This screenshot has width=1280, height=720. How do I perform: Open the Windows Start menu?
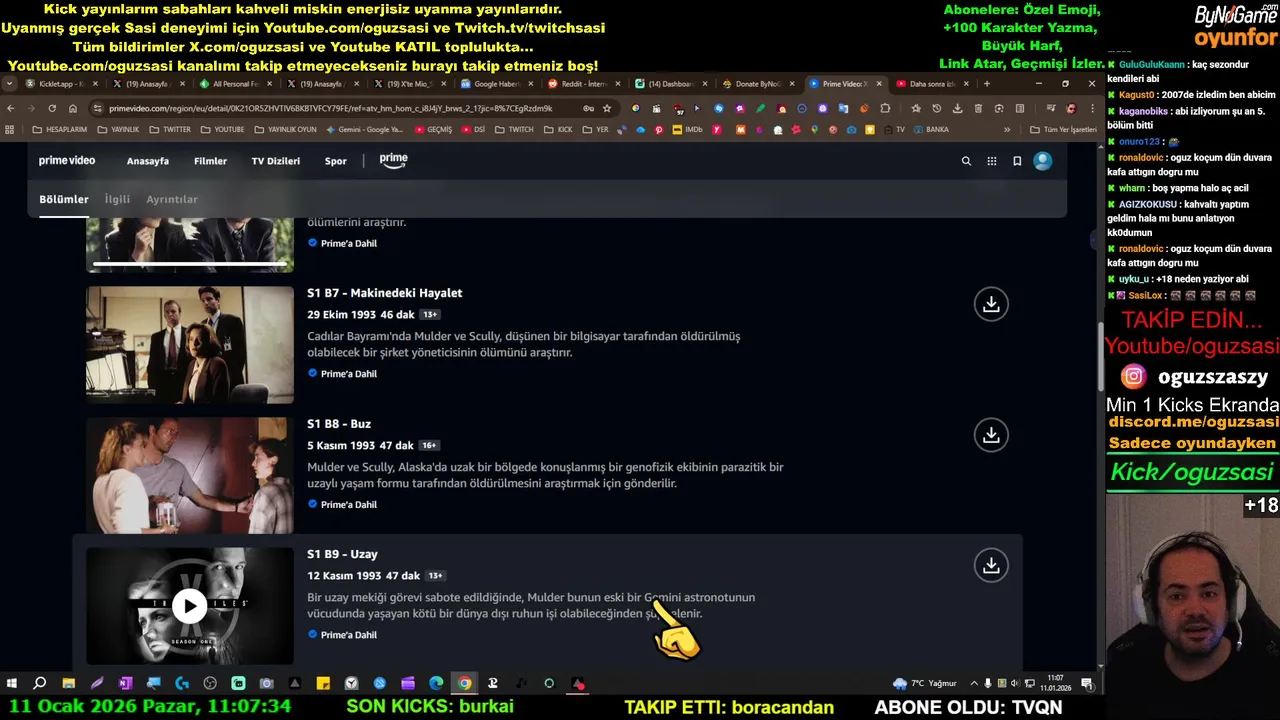click(x=11, y=684)
